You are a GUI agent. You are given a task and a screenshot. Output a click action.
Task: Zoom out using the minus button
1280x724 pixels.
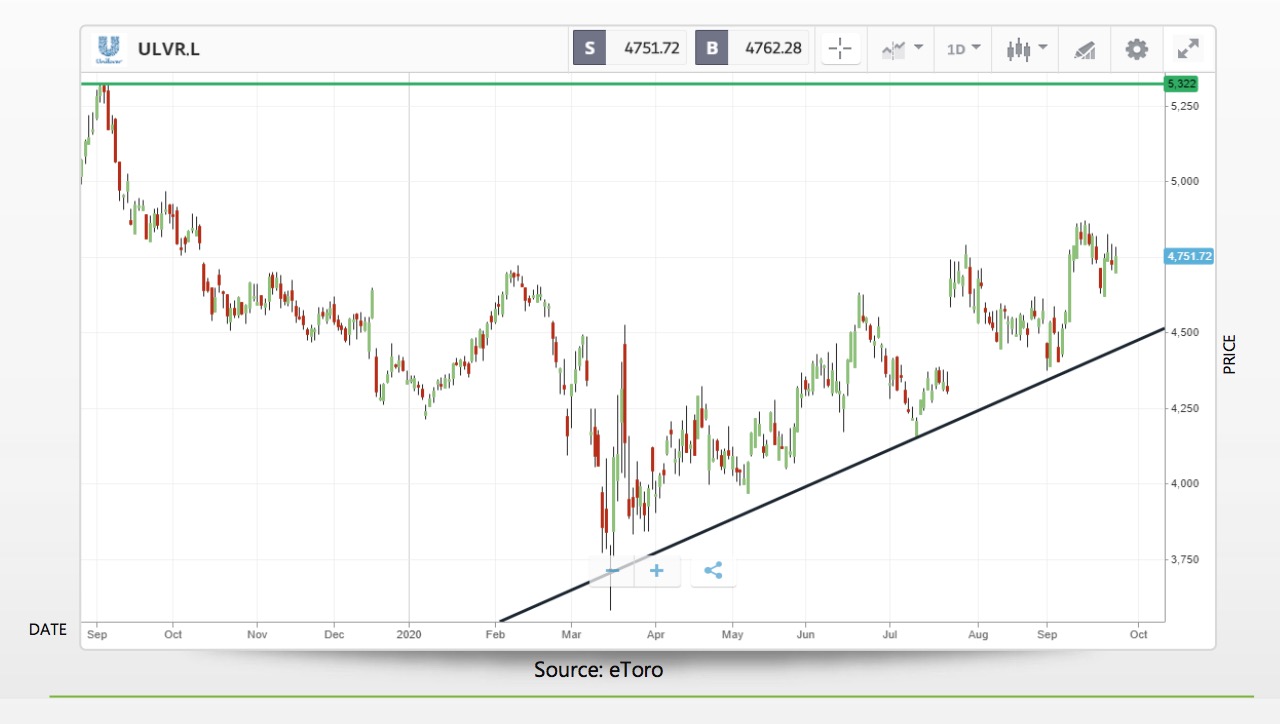tap(612, 571)
